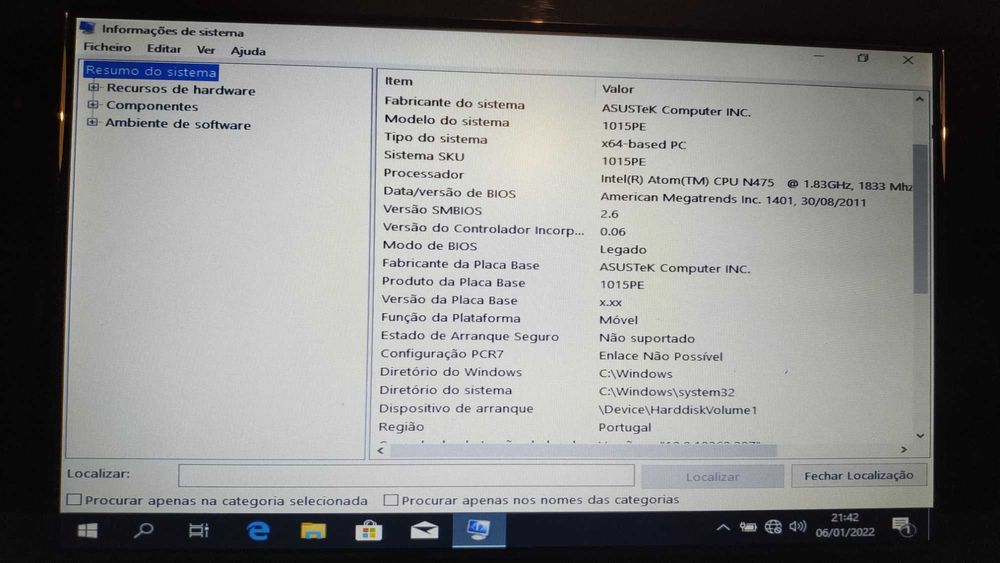
Task: Select the Versão SMBIOS row
Action: 646,212
